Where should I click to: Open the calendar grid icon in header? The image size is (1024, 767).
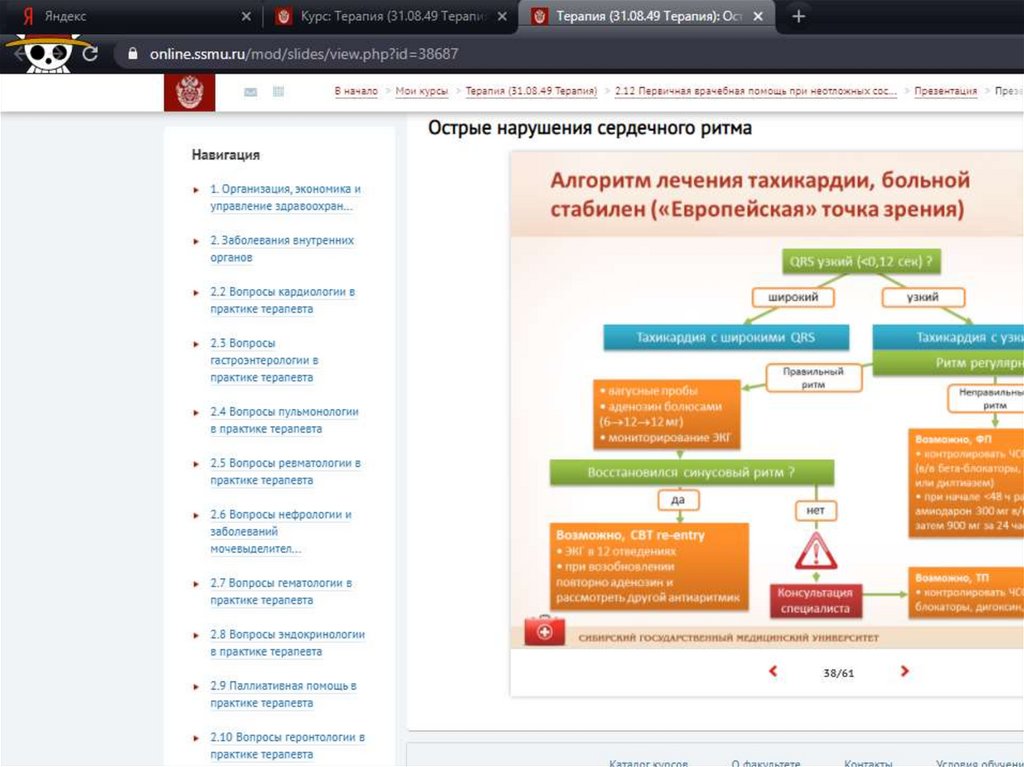coord(278,91)
